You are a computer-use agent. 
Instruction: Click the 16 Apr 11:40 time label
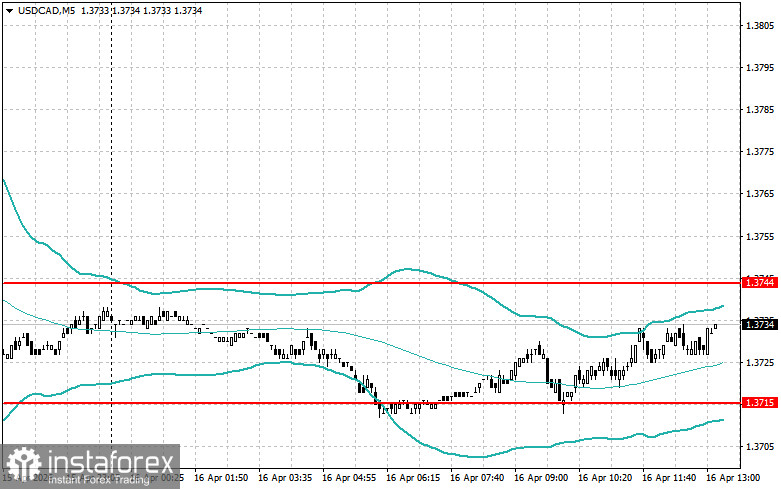pyautogui.click(x=669, y=478)
